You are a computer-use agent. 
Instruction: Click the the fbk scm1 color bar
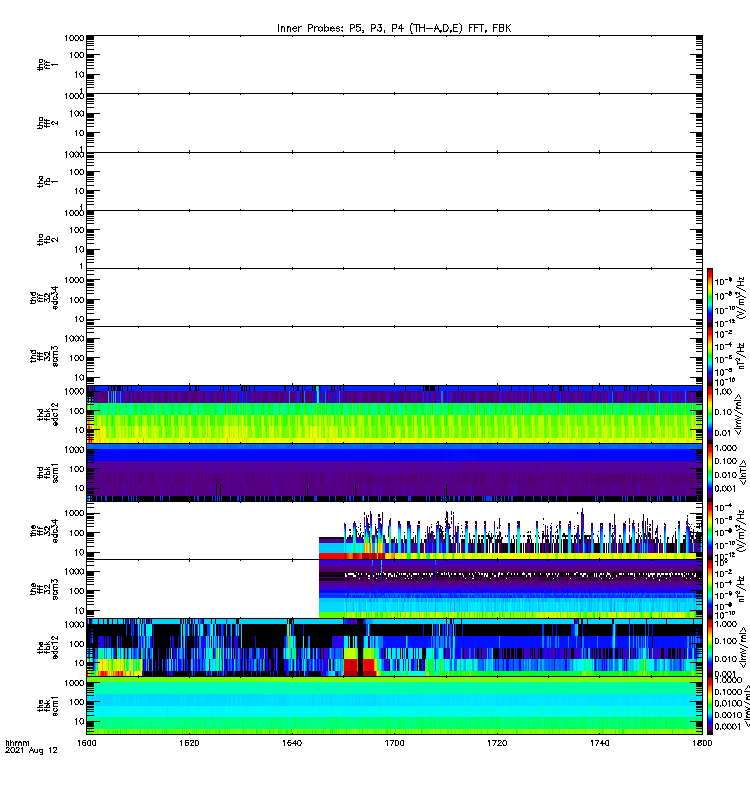click(x=710, y=706)
